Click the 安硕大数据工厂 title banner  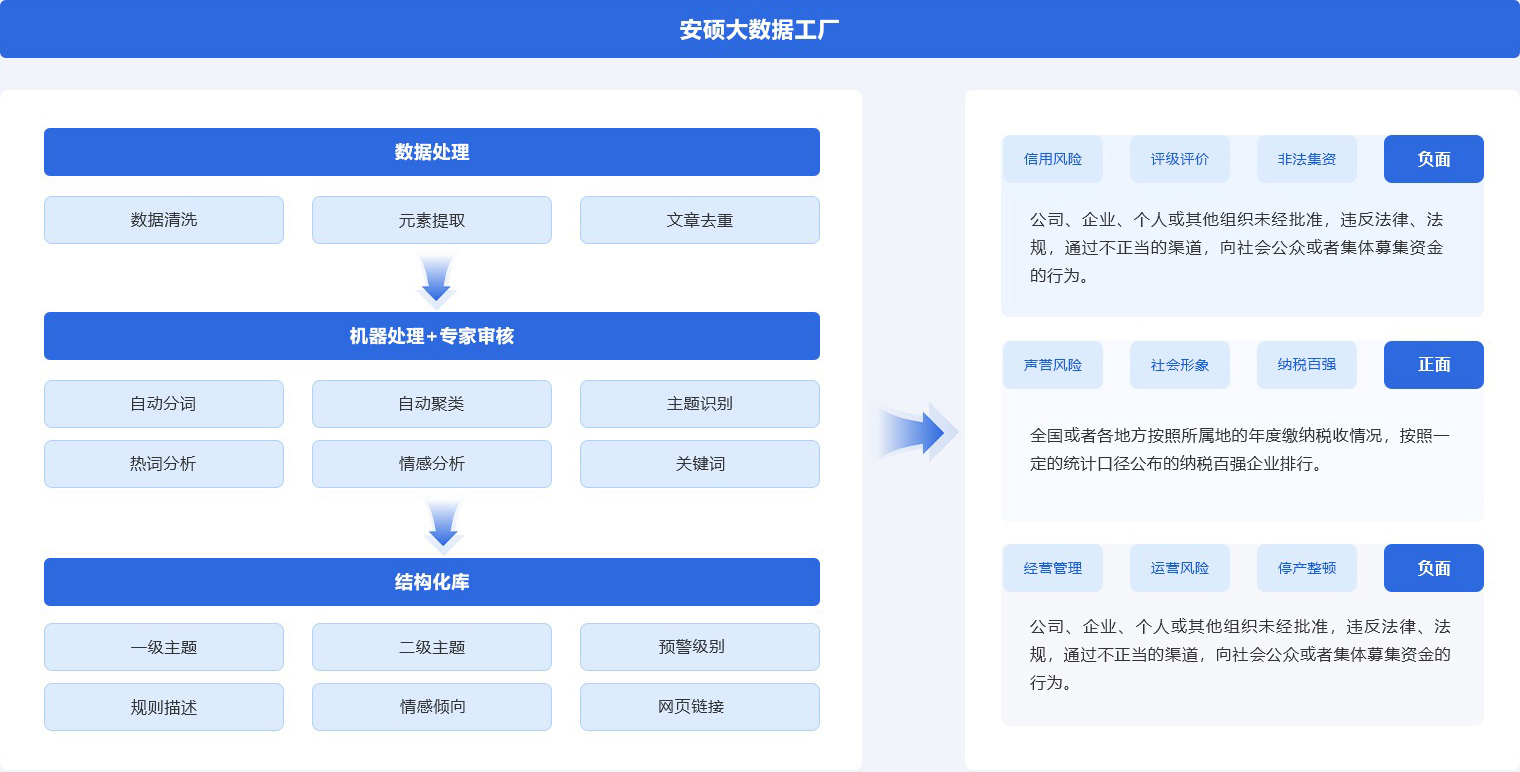(x=759, y=29)
